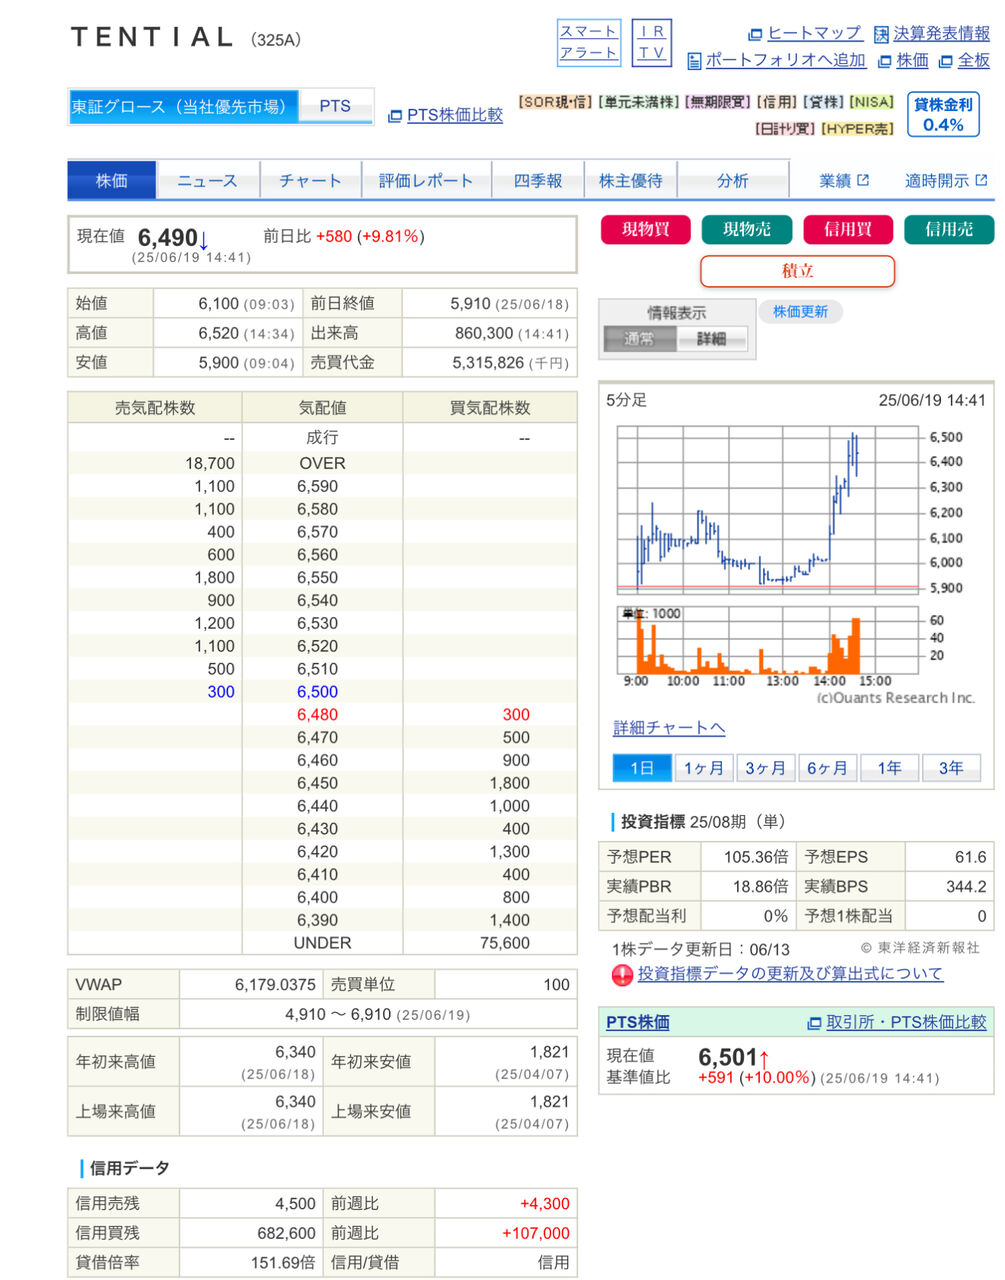Image resolution: width=1005 pixels, height=1280 pixels.
Task: Click the 決算発表情報 calendar icon
Action: [881, 35]
